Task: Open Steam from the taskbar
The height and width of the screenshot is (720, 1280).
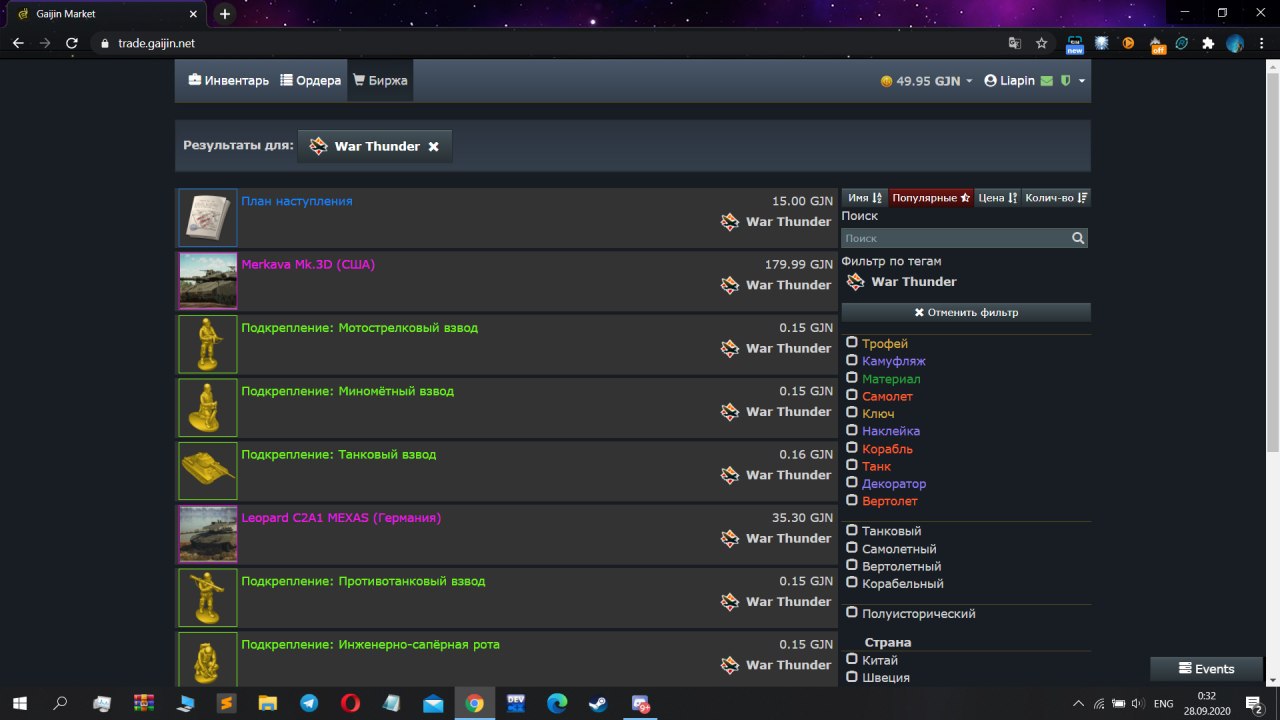Action: pos(597,704)
